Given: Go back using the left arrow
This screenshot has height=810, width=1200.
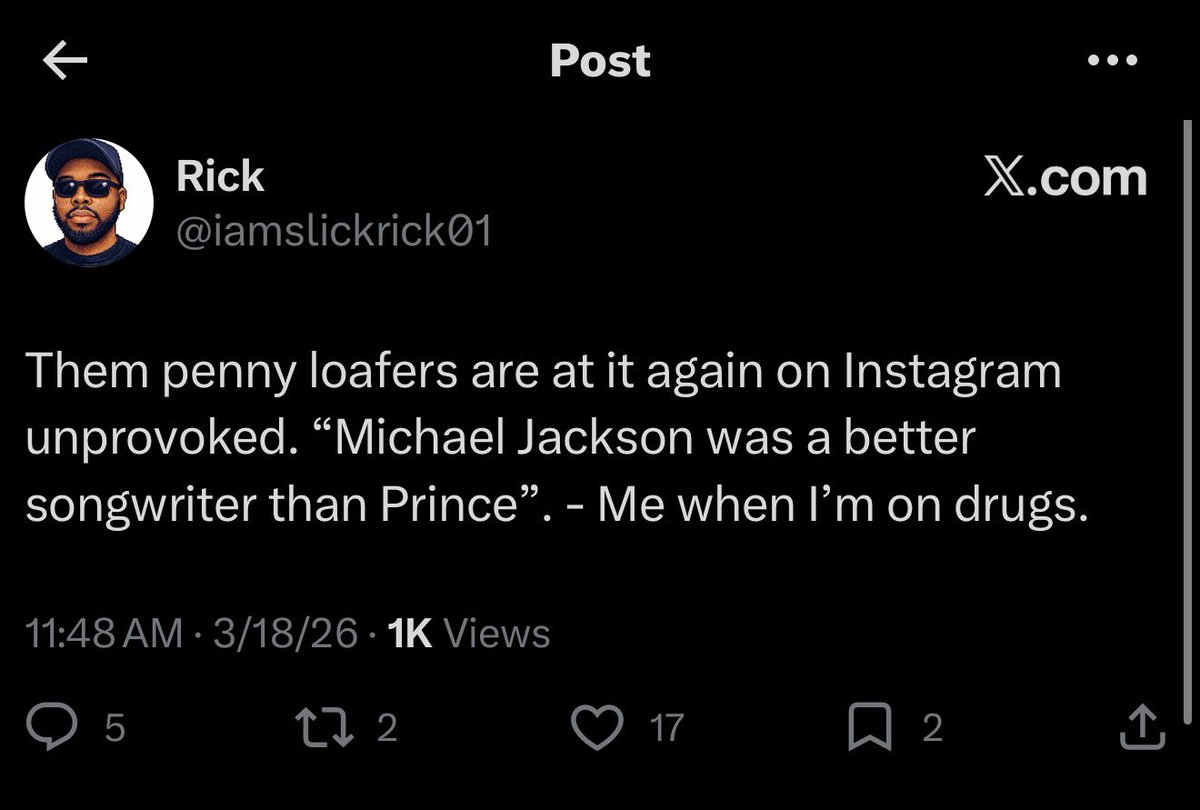Looking at the screenshot, I should tap(66, 61).
